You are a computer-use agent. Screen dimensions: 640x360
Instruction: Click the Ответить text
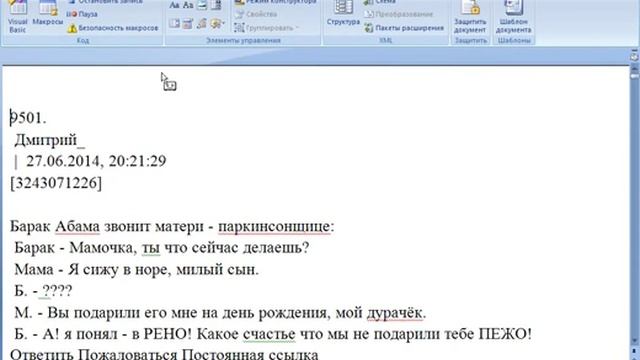tap(42, 354)
